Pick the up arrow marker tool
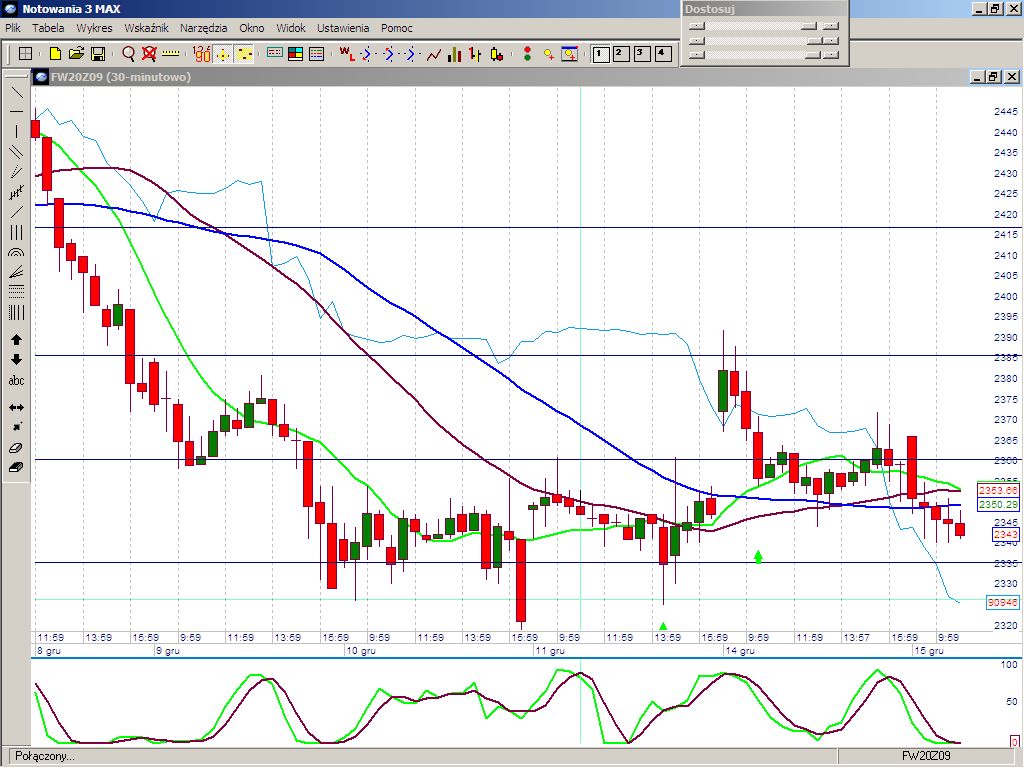The height and width of the screenshot is (768, 1024). click(16, 340)
